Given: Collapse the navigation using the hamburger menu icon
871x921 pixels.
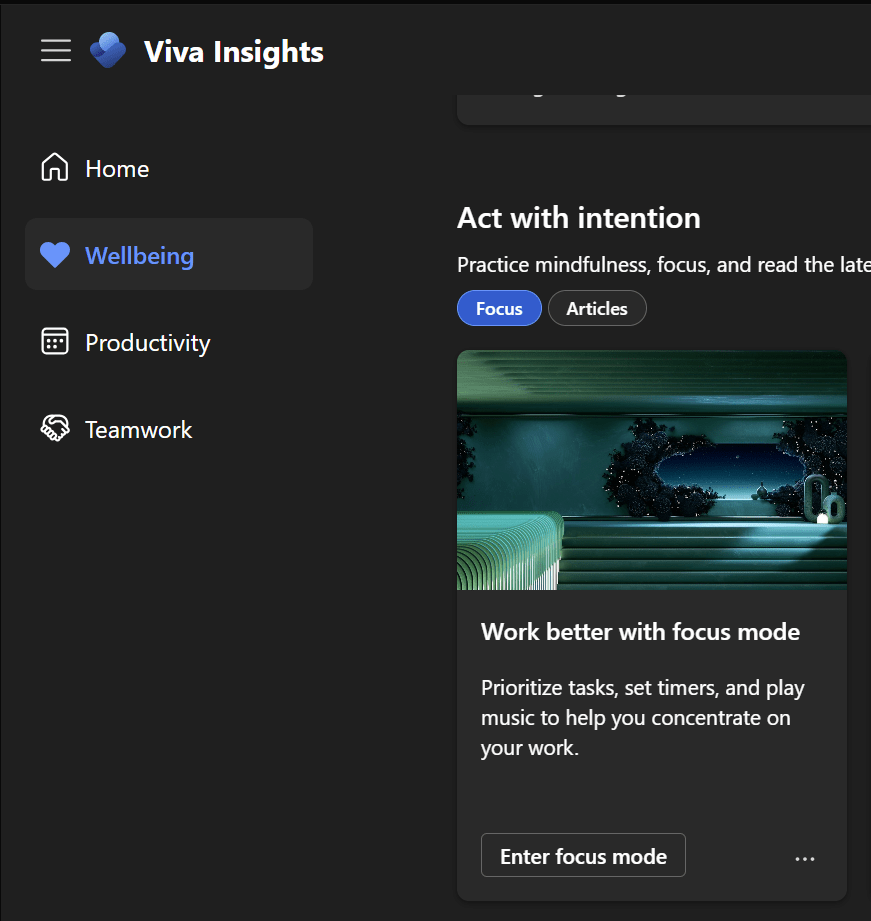Looking at the screenshot, I should (56, 51).
